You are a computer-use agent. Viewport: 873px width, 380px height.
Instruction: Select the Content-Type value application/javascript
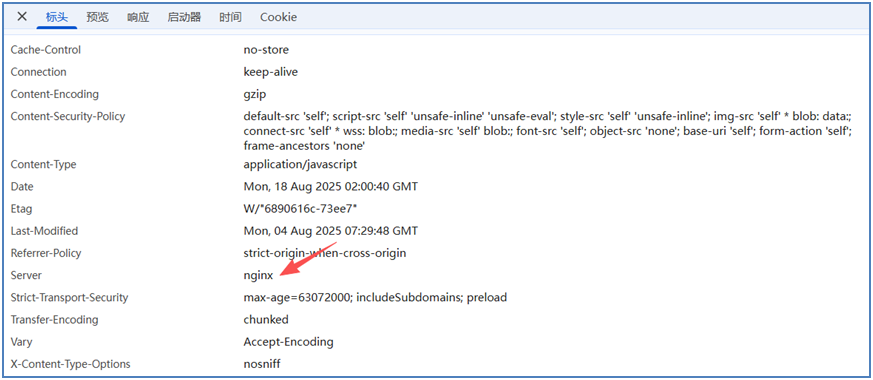[300, 165]
